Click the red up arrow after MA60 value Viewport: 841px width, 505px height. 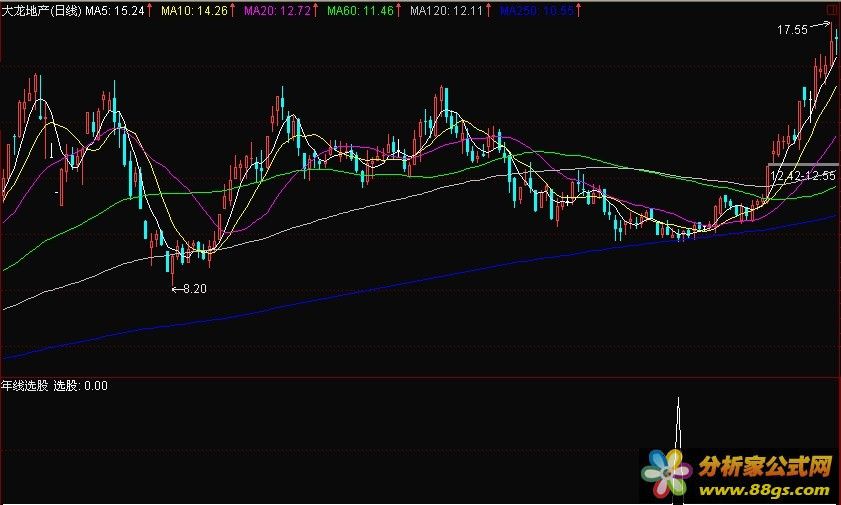coord(399,10)
